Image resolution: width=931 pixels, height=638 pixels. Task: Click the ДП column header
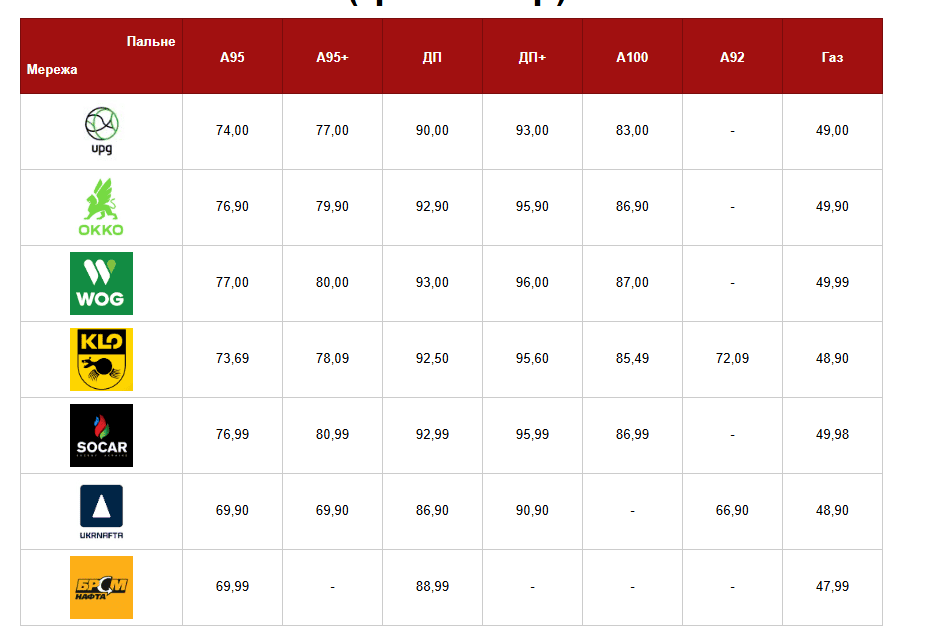coord(432,57)
